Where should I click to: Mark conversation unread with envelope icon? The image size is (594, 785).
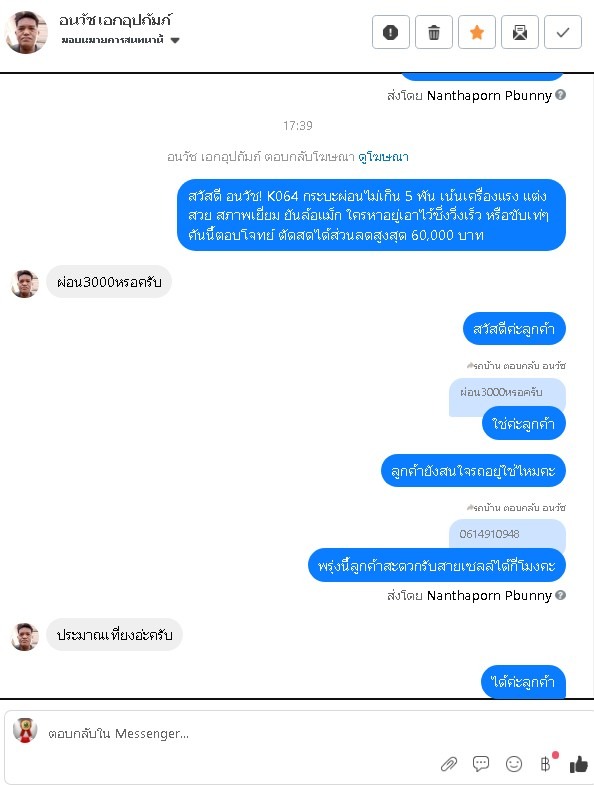[x=520, y=32]
